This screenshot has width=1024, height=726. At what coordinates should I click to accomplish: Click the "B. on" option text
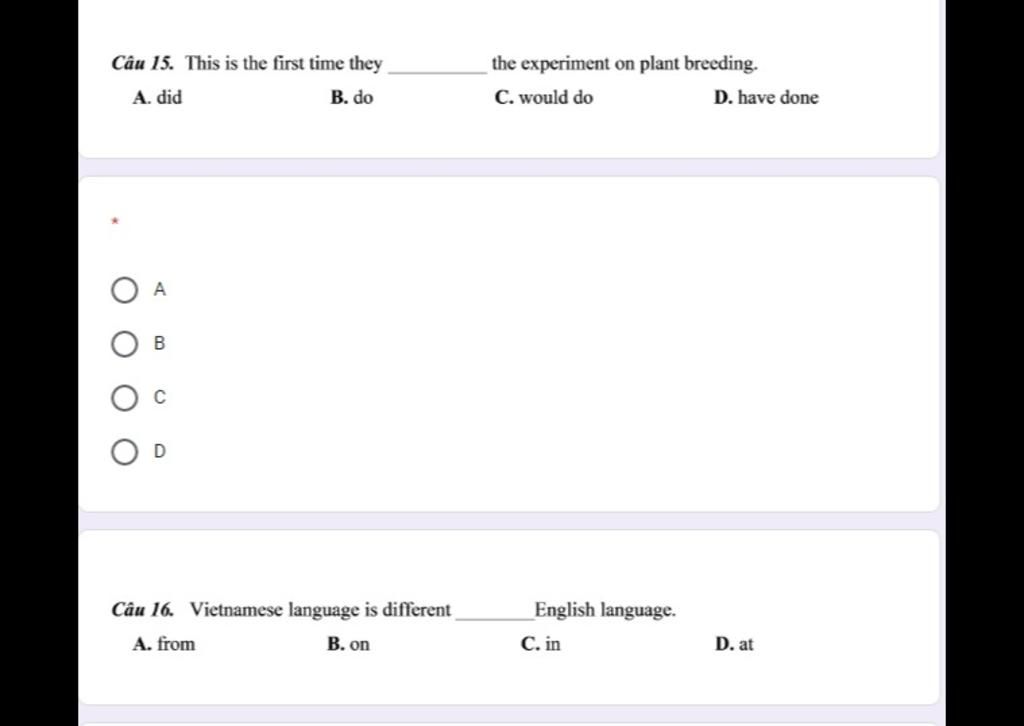349,644
